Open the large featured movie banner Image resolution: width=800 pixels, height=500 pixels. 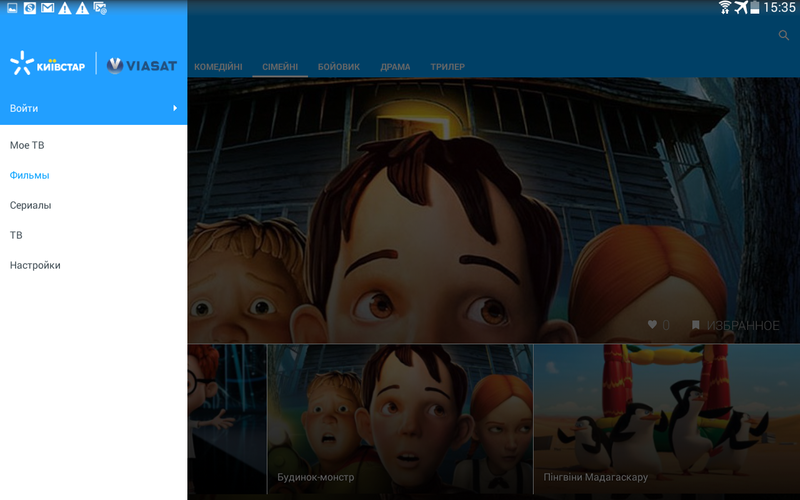494,210
